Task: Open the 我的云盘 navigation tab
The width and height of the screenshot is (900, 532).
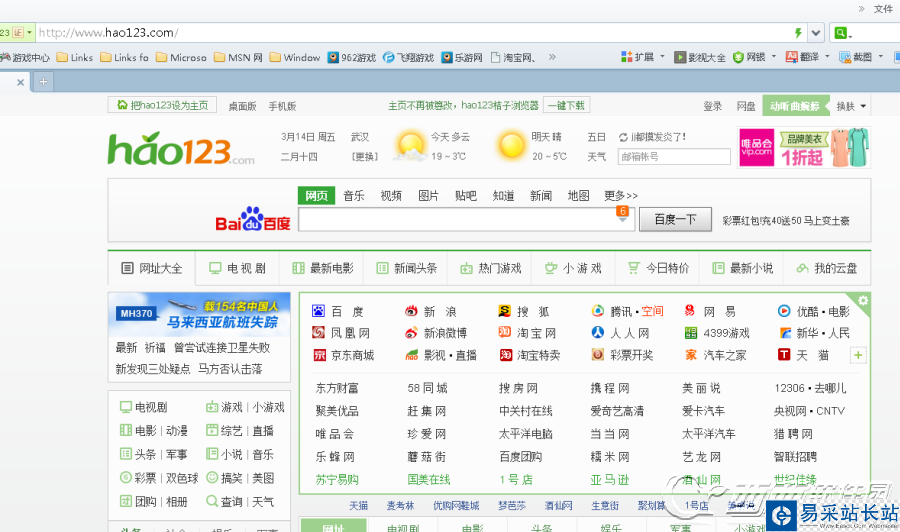Action: point(827,268)
